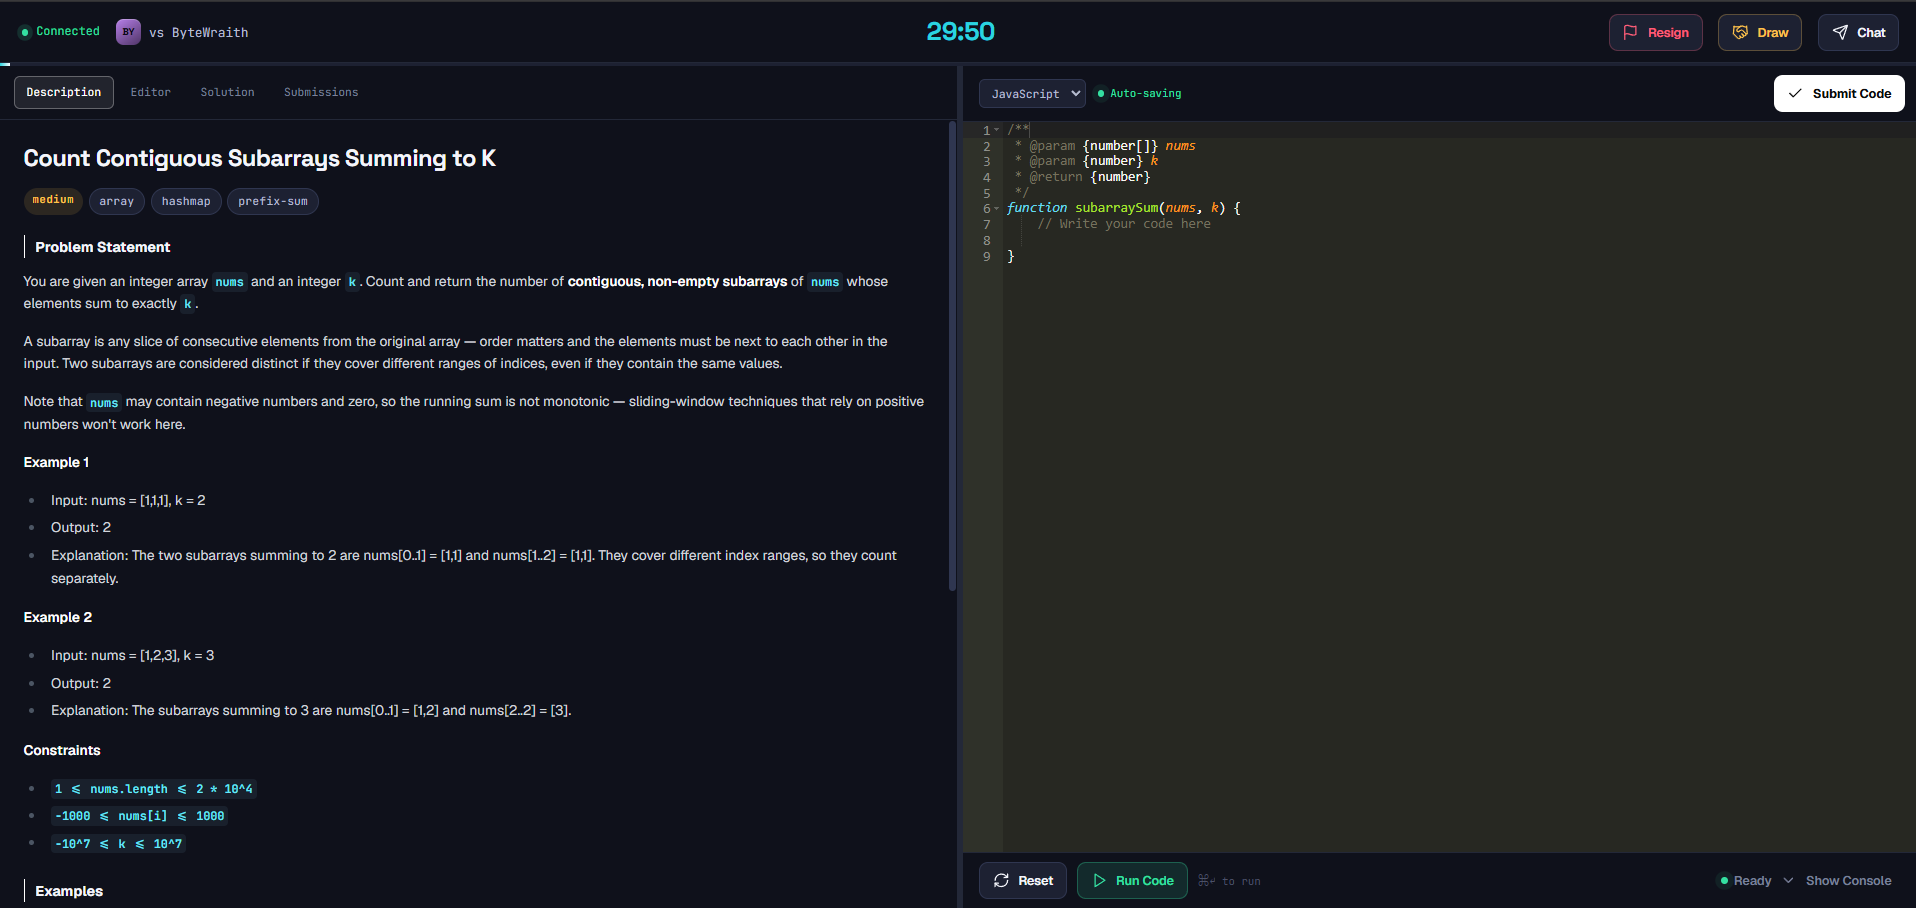
Task: Click the handshake icon on Draw
Action: 1740,32
